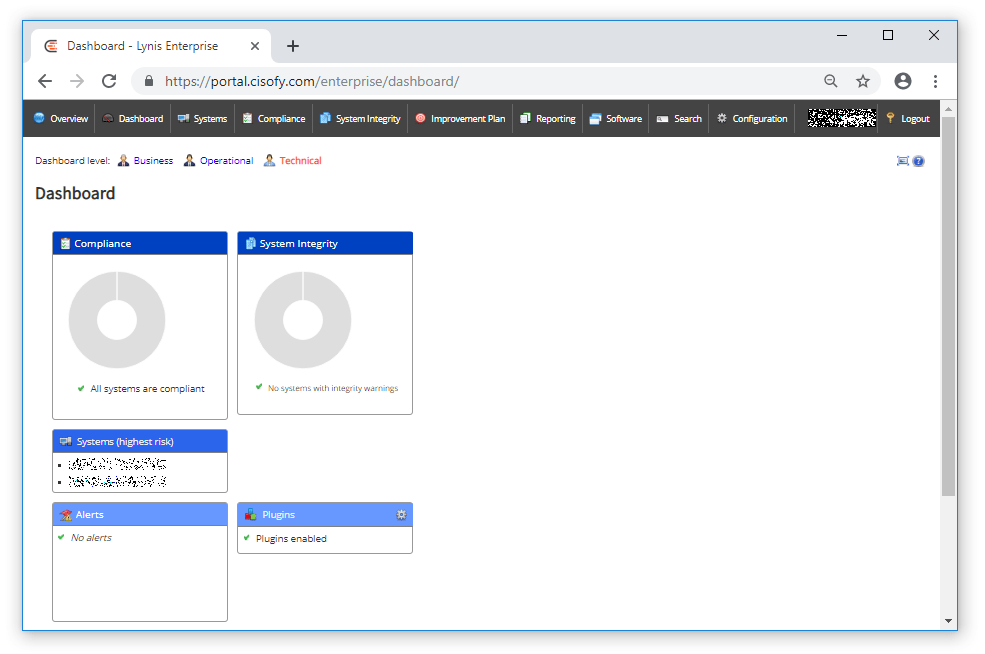Click the Reporting documents icon
Viewport: 985px width, 654px height.
[525, 117]
